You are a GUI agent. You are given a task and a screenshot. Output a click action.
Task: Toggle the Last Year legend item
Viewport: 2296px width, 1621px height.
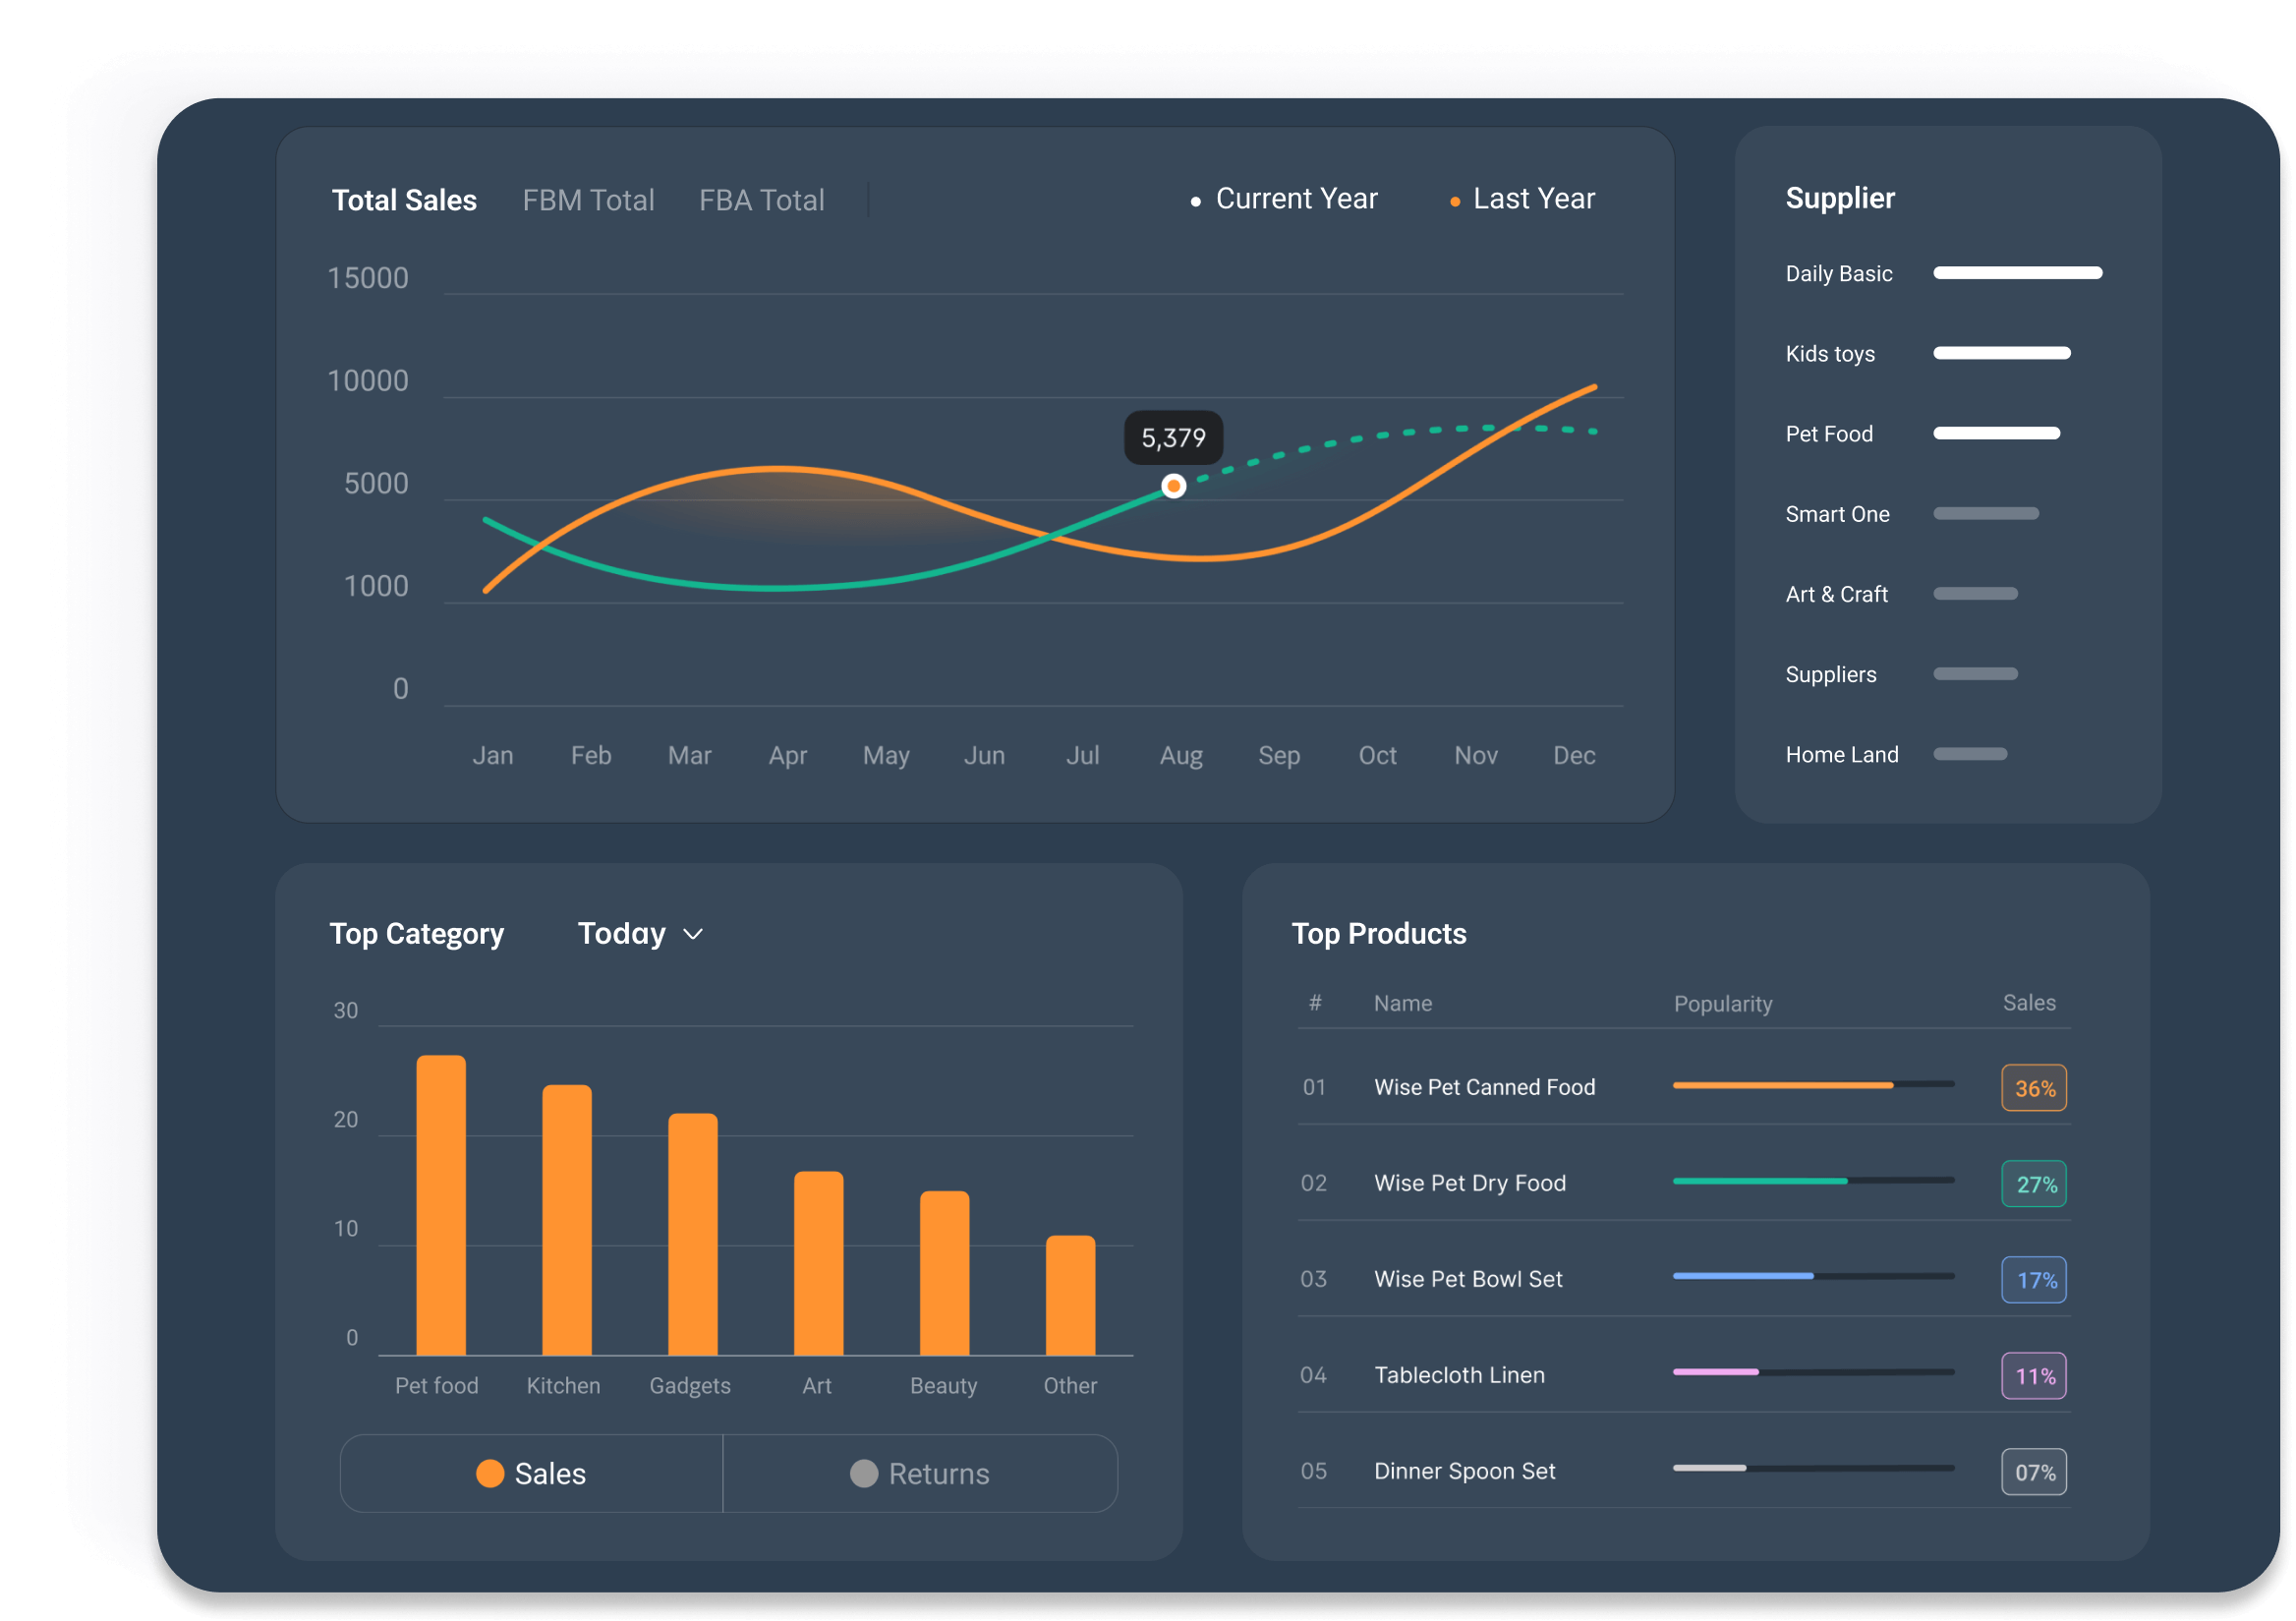point(1532,199)
